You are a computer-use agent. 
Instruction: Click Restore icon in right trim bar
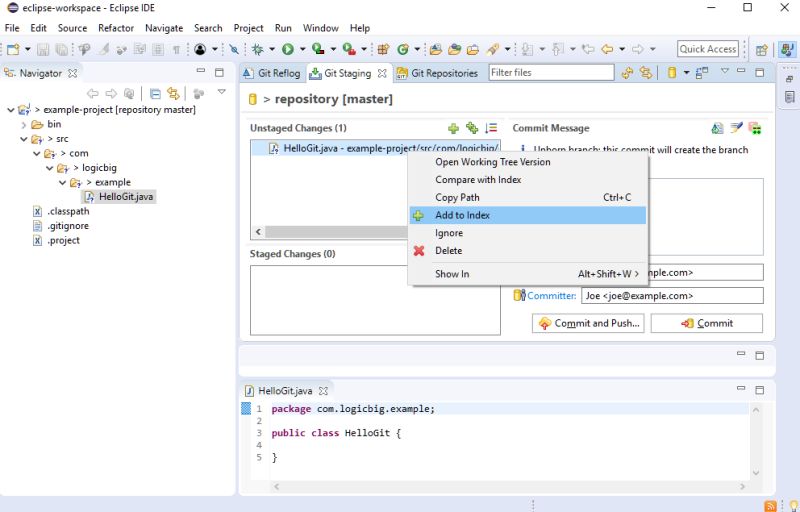click(x=789, y=79)
